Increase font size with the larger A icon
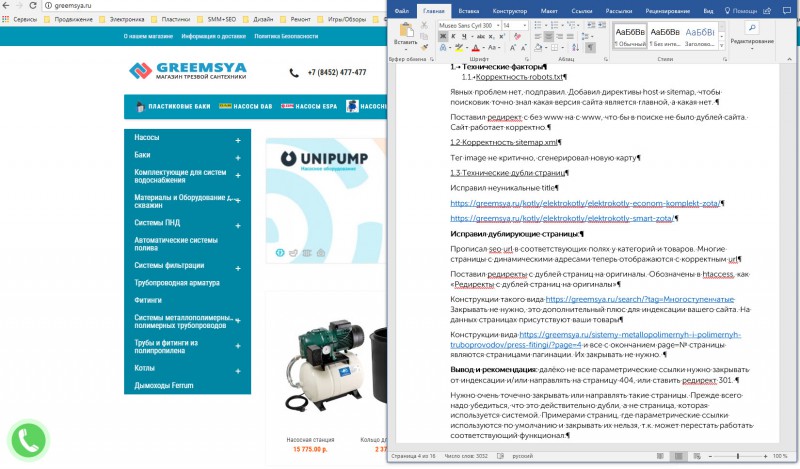This screenshot has width=800, height=469. 512,48
